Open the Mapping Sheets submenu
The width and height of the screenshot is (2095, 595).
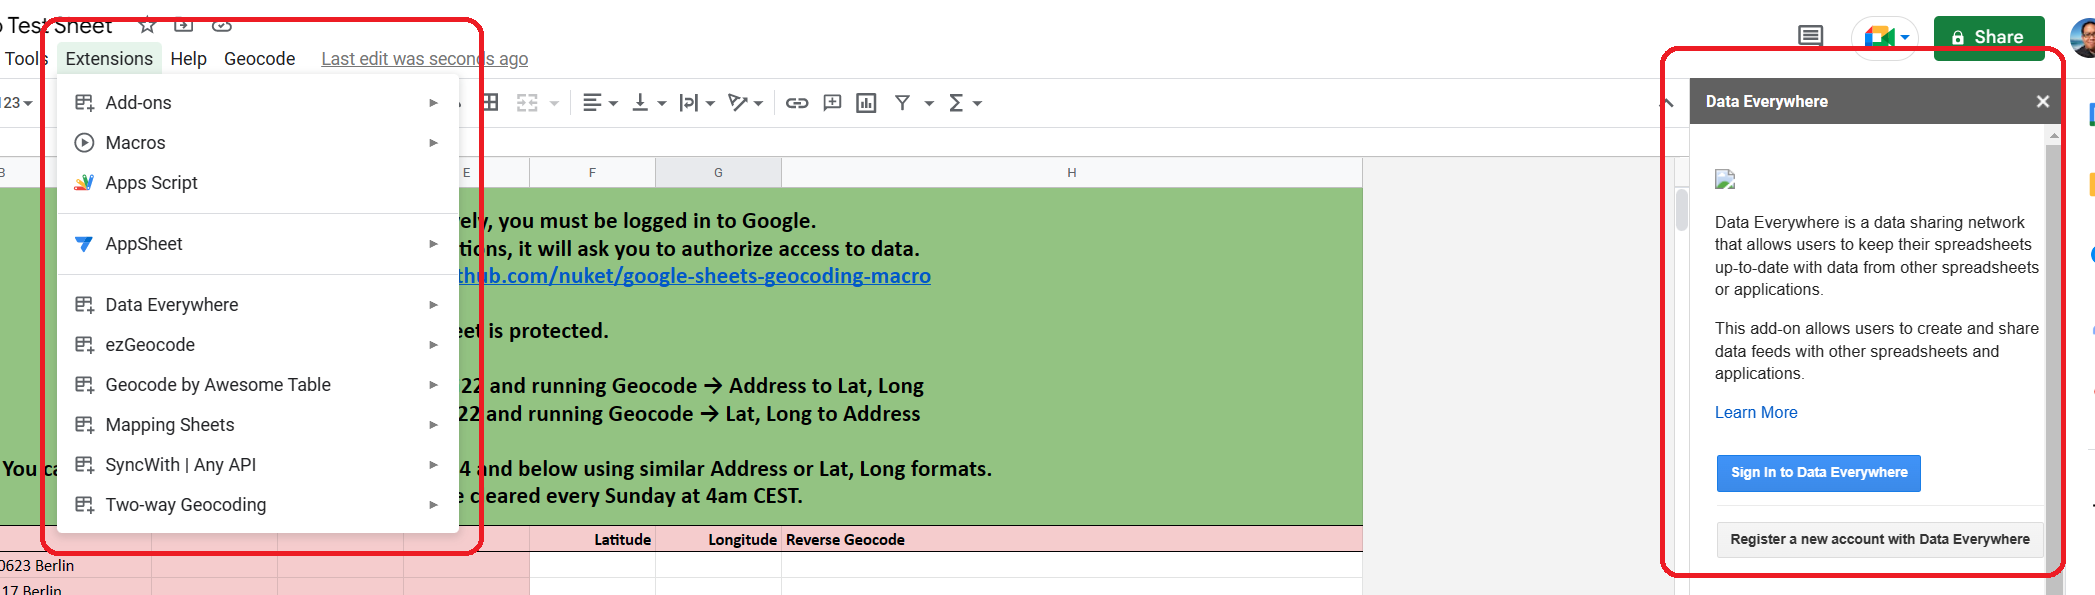coord(258,424)
